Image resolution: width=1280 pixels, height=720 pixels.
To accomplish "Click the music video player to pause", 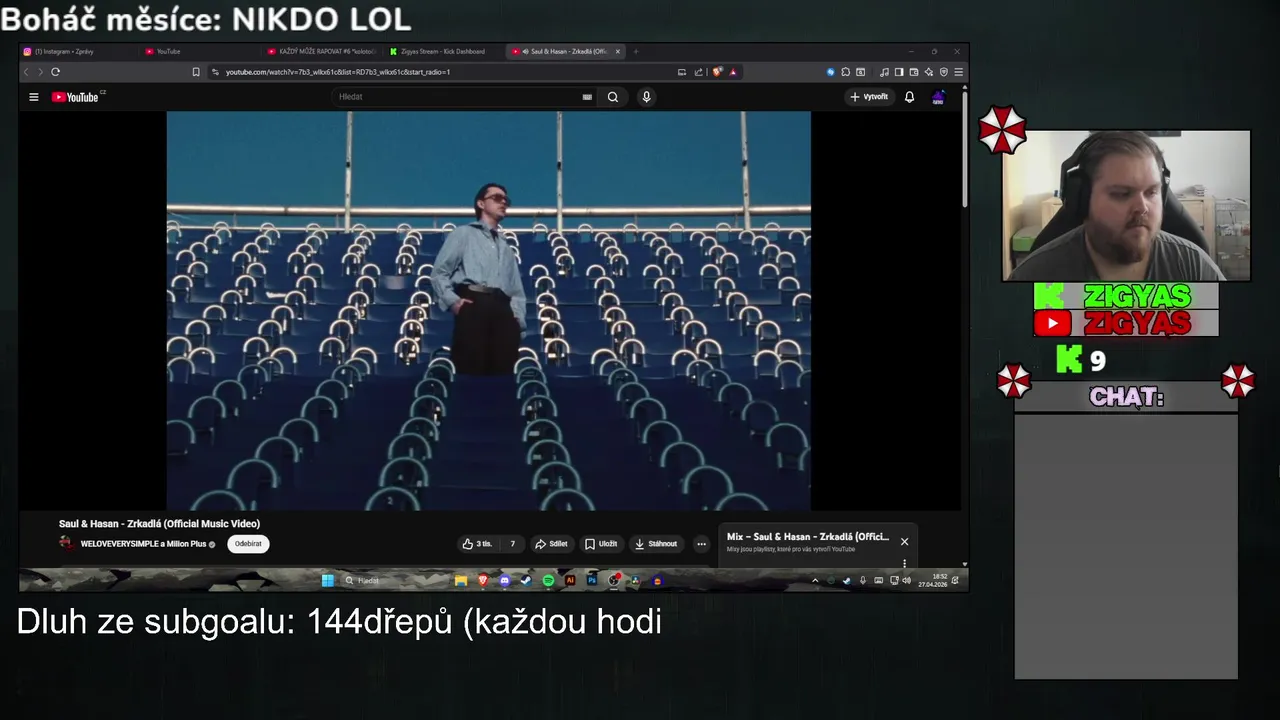I will pos(488,311).
